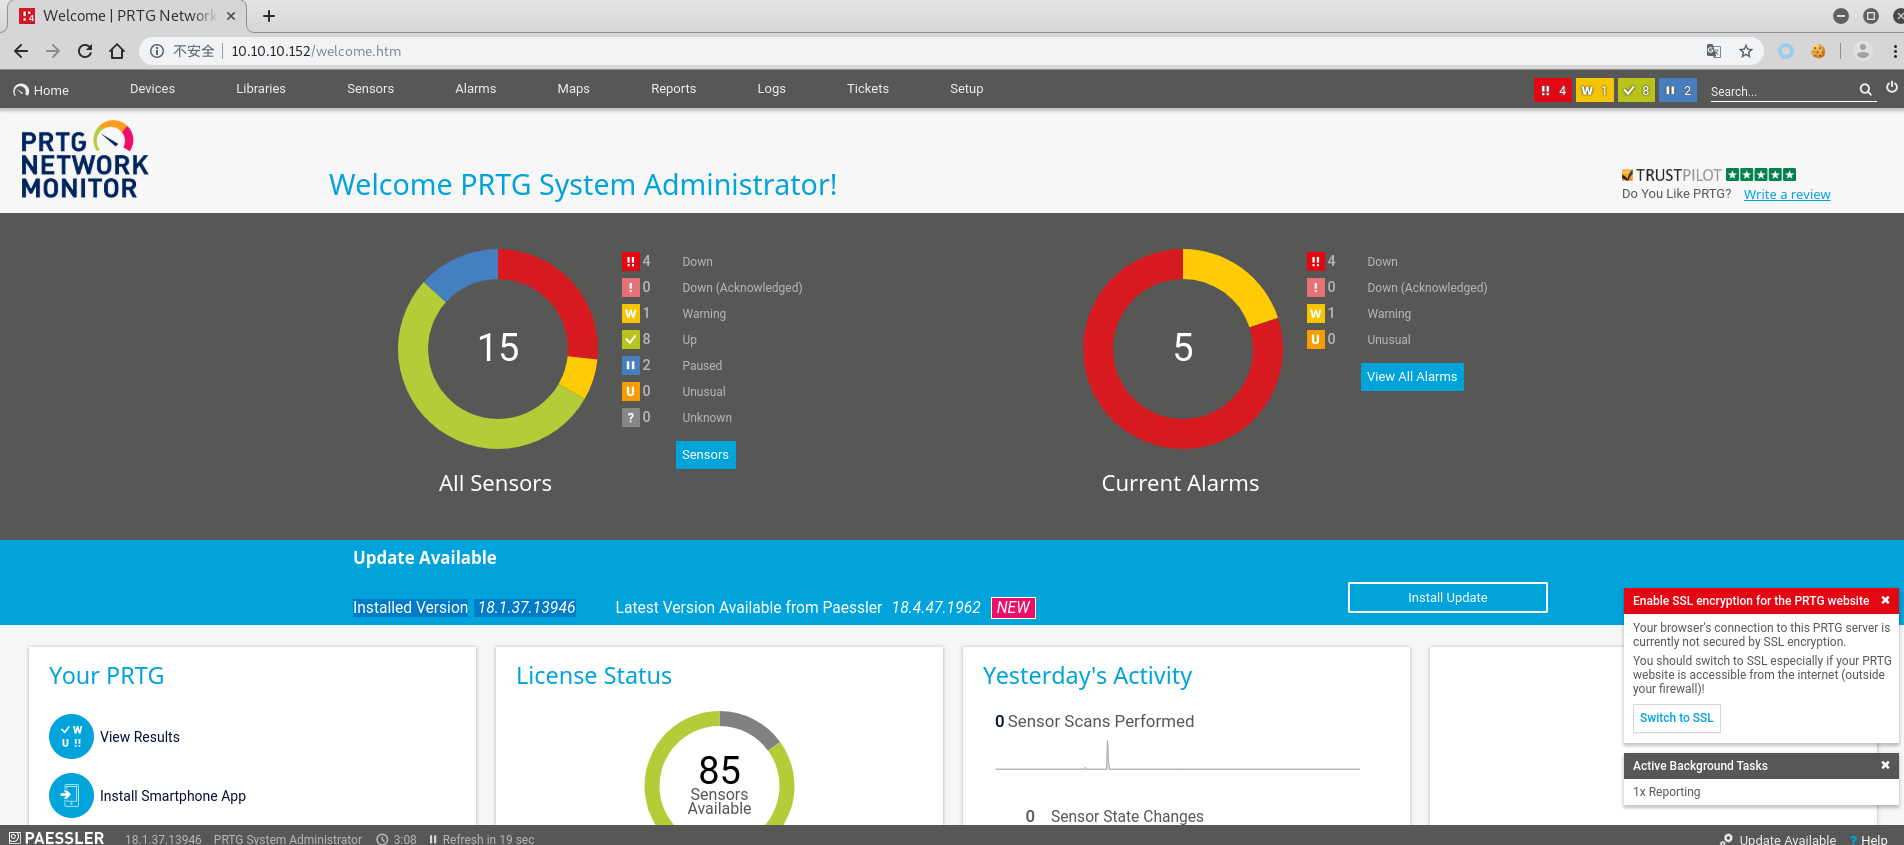Viewport: 1904px width, 845px height.
Task: Focus the Search input field
Action: (x=1780, y=91)
